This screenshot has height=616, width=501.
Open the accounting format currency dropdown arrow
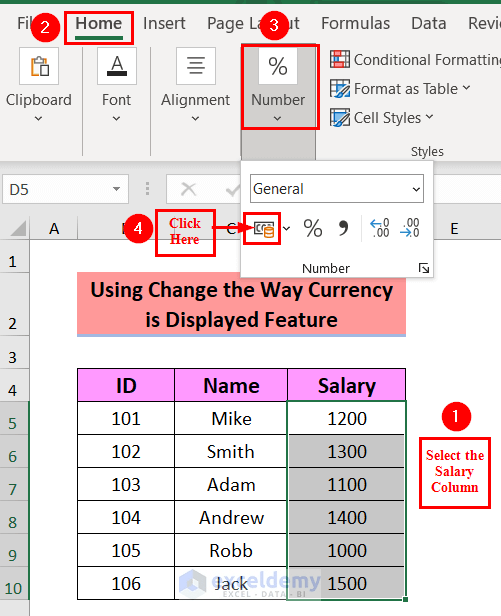coord(287,229)
